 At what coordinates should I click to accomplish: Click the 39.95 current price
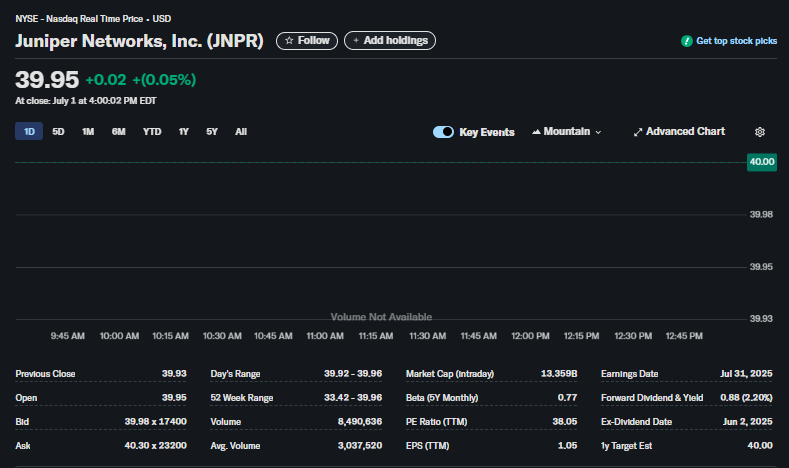coord(47,80)
